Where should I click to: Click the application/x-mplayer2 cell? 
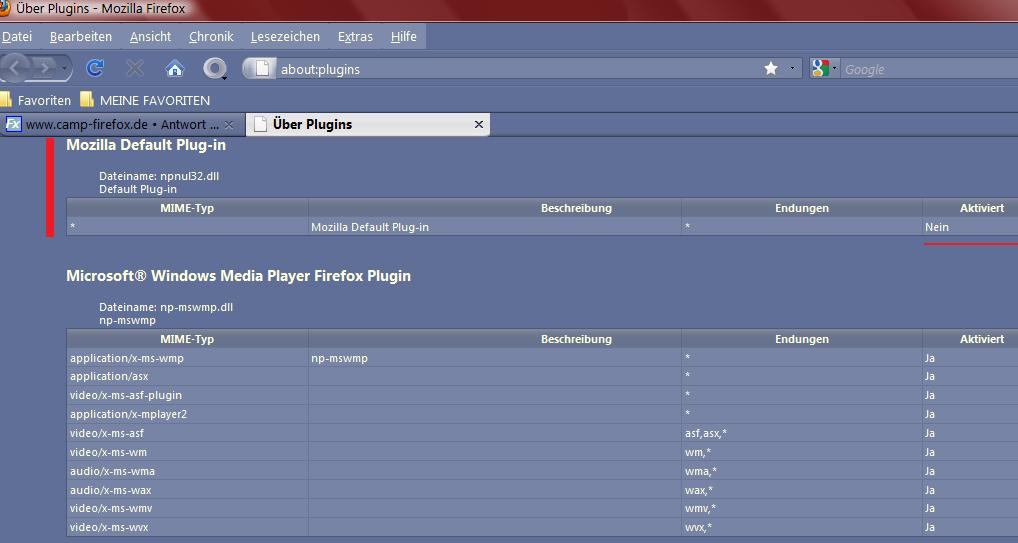click(x=188, y=414)
